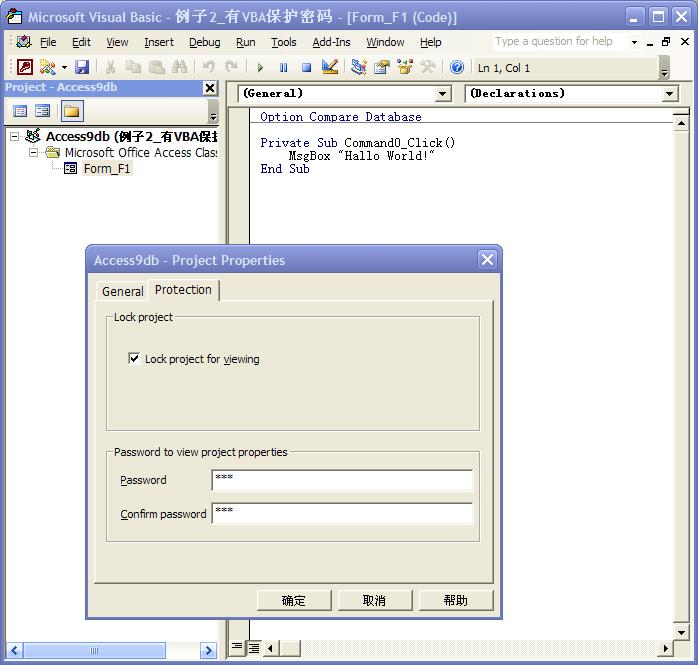The image size is (698, 665).
Task: Click code window scroll up arrow
Action: click(x=681, y=122)
